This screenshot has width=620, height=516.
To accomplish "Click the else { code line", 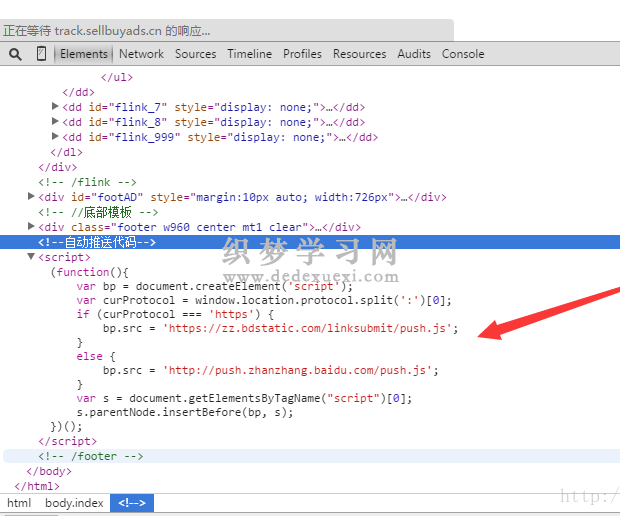I will (x=96, y=356).
